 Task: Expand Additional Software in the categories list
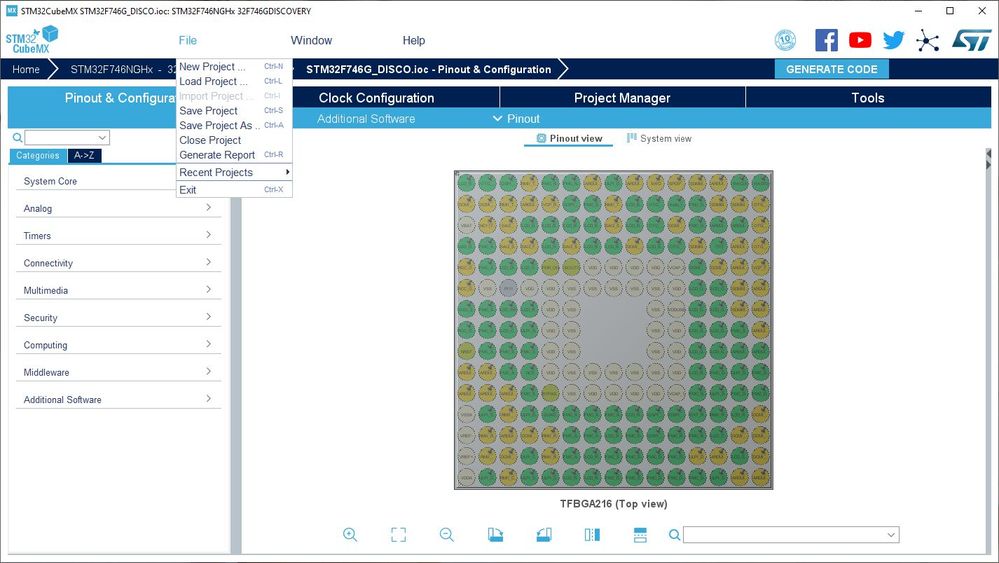click(118, 399)
